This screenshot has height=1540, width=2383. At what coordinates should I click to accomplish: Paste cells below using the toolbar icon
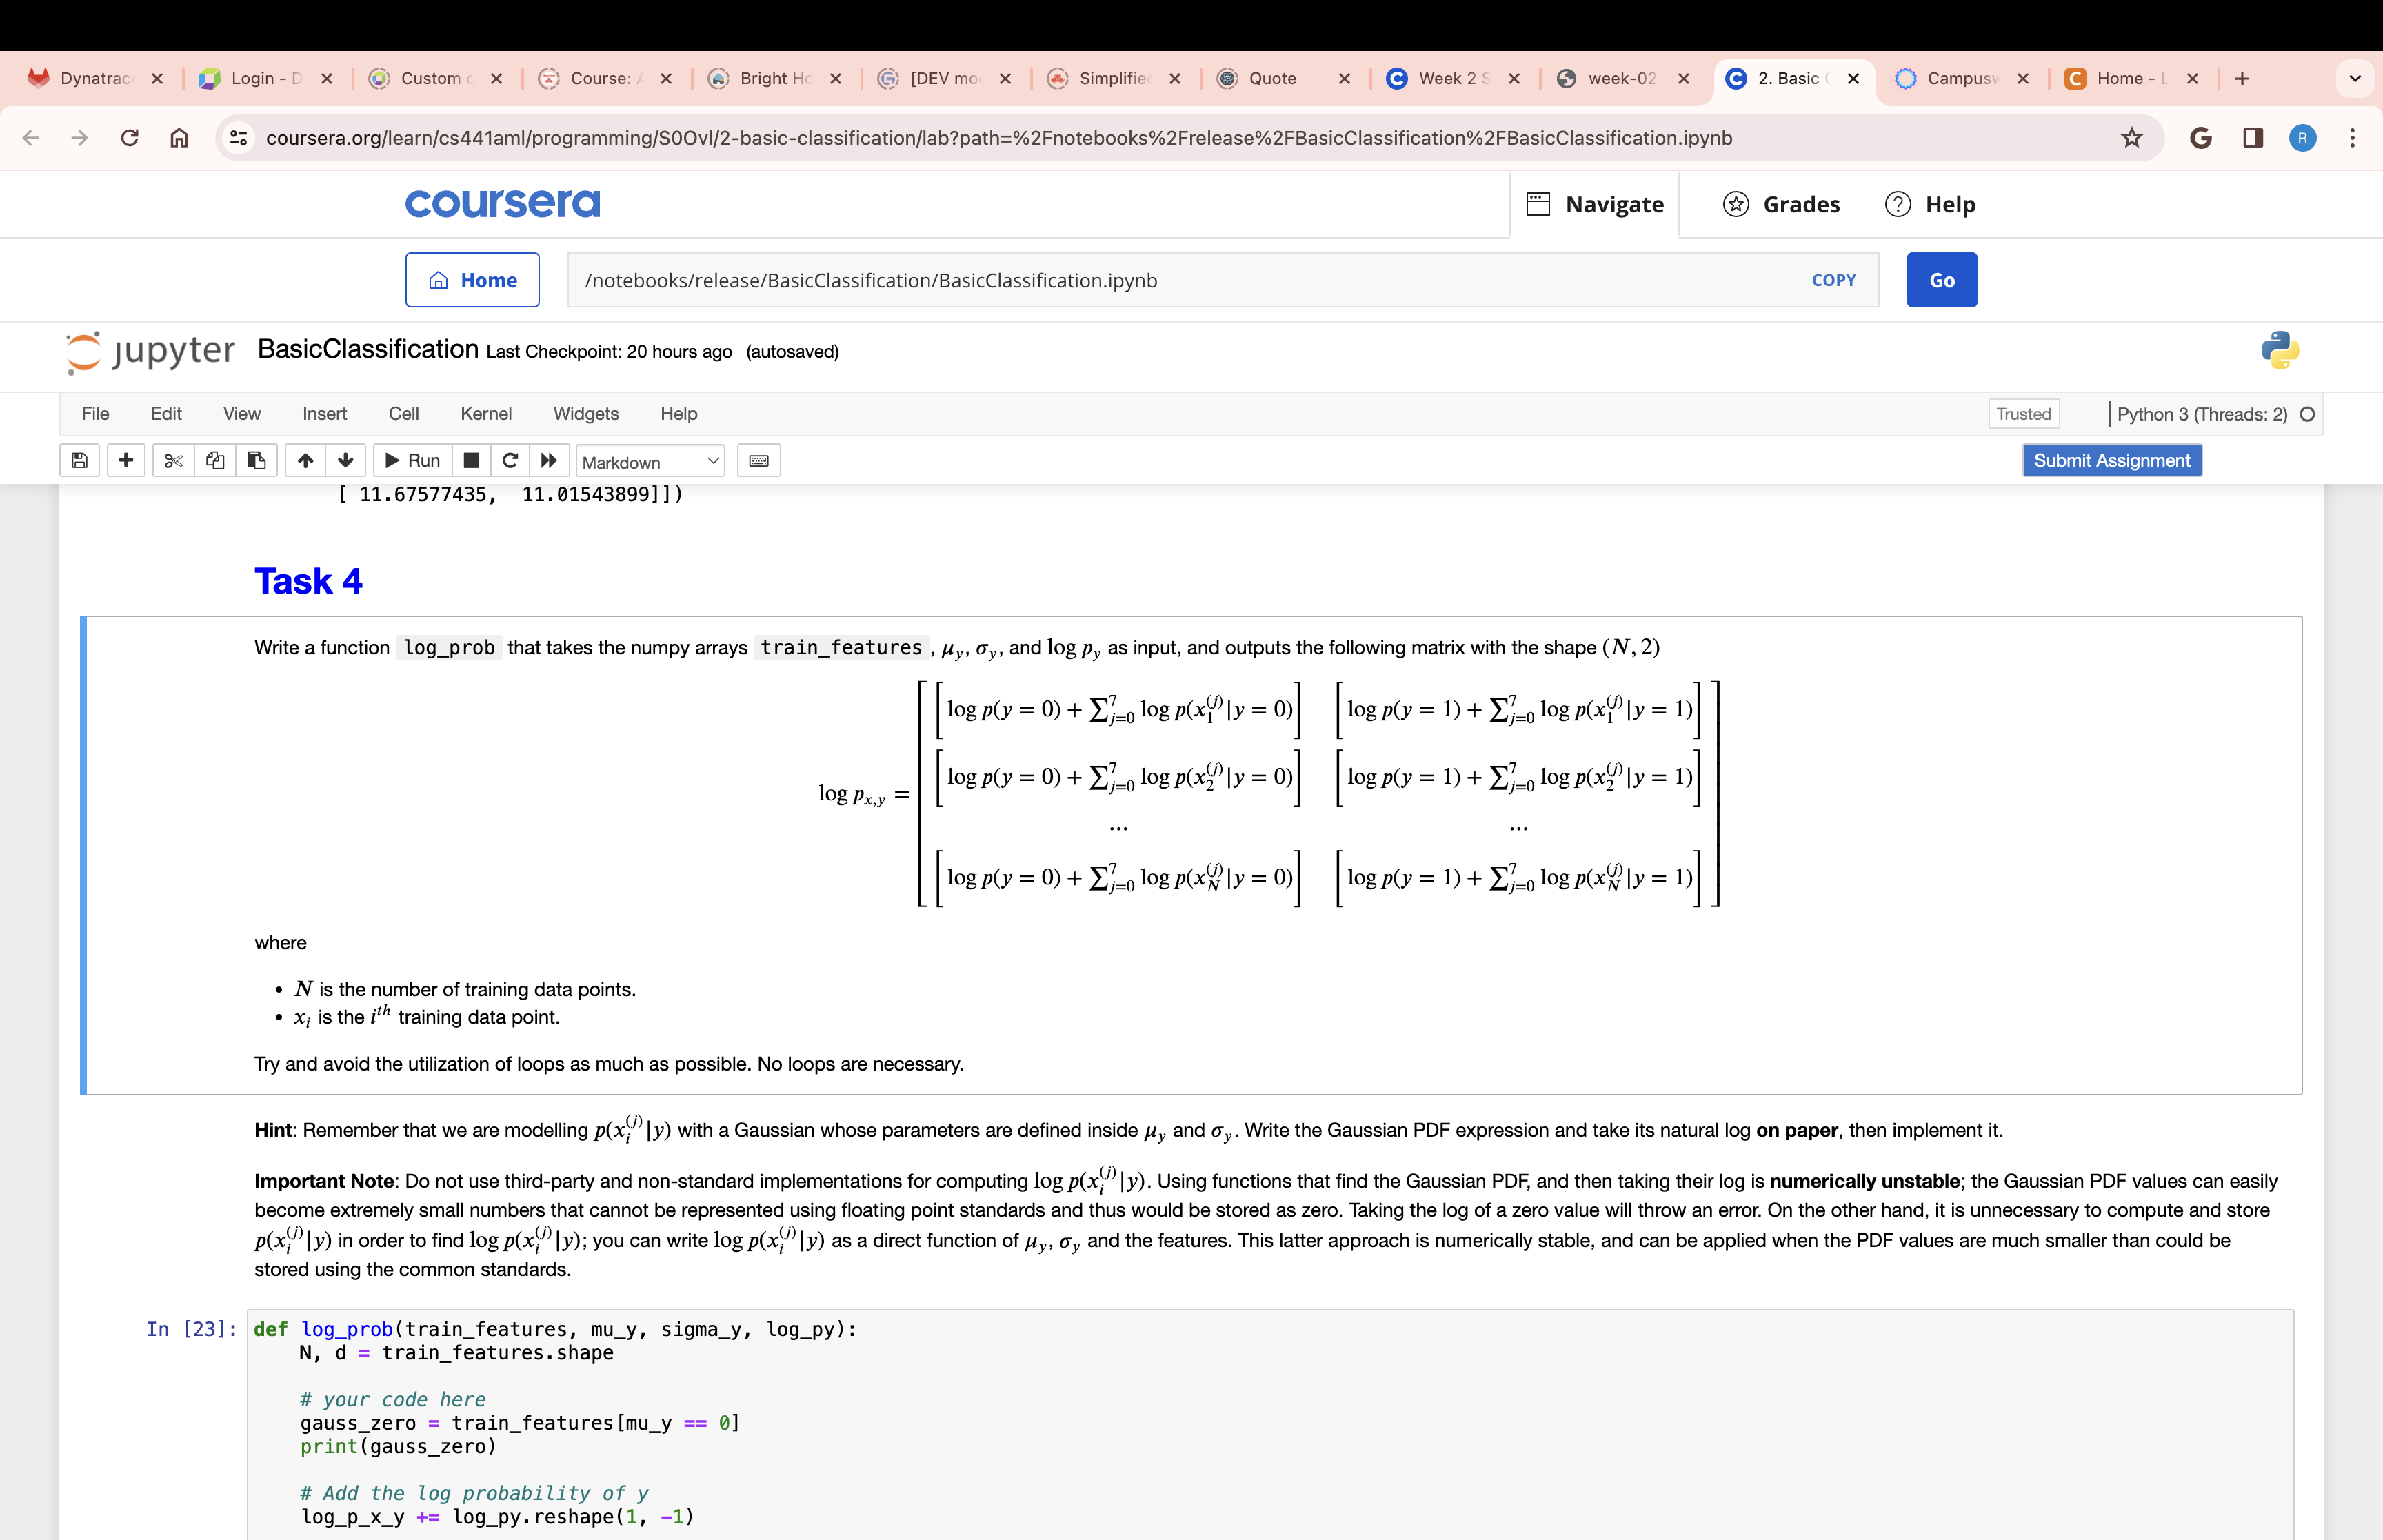coord(257,460)
